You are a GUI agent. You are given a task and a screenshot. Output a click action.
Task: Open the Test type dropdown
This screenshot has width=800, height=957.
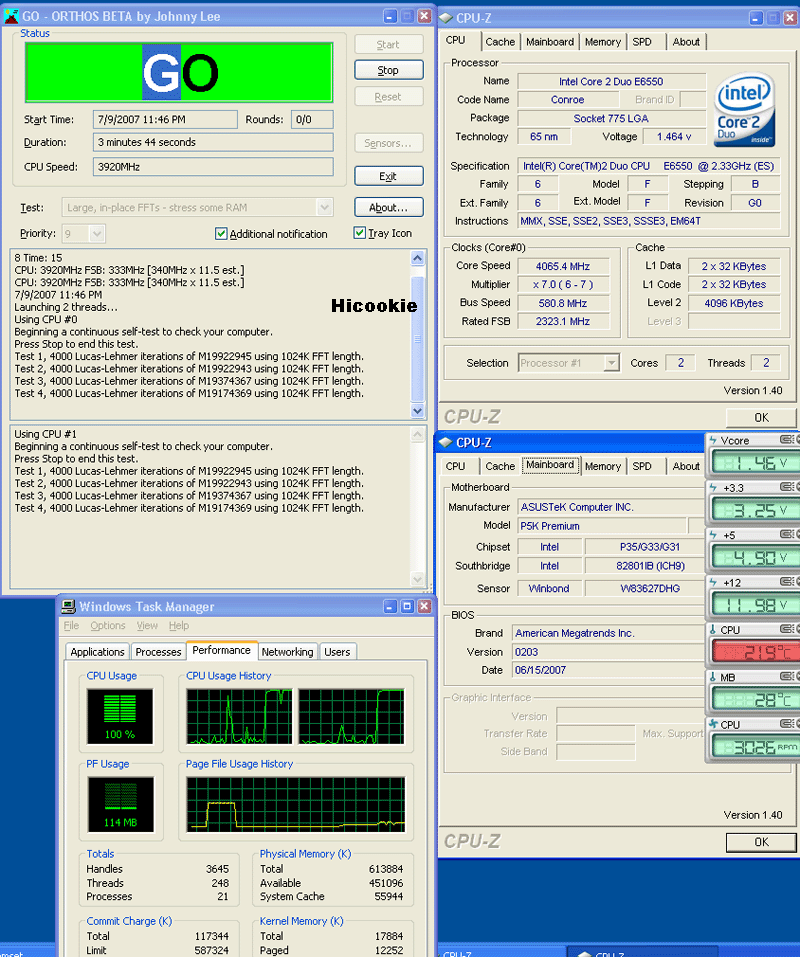pos(324,207)
